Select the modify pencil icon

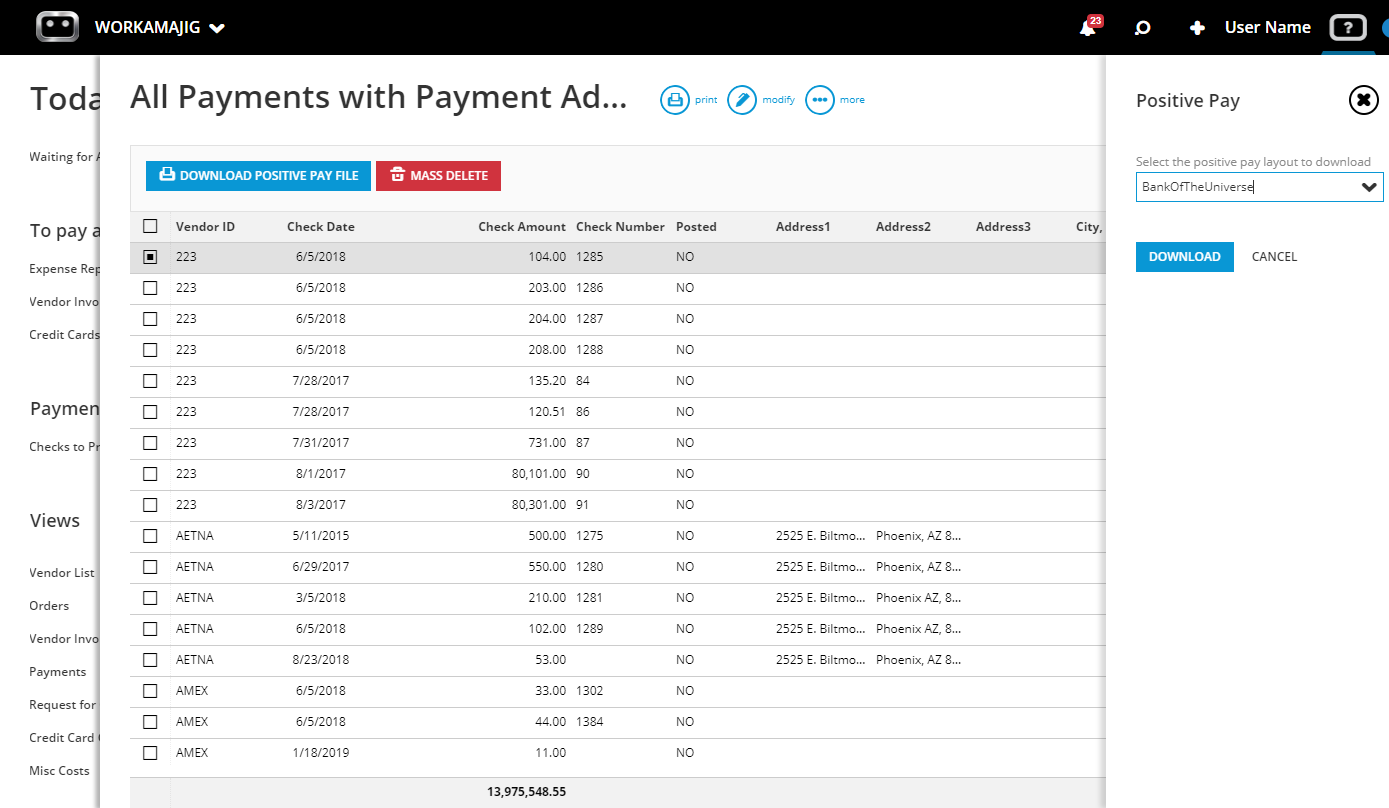point(742,99)
